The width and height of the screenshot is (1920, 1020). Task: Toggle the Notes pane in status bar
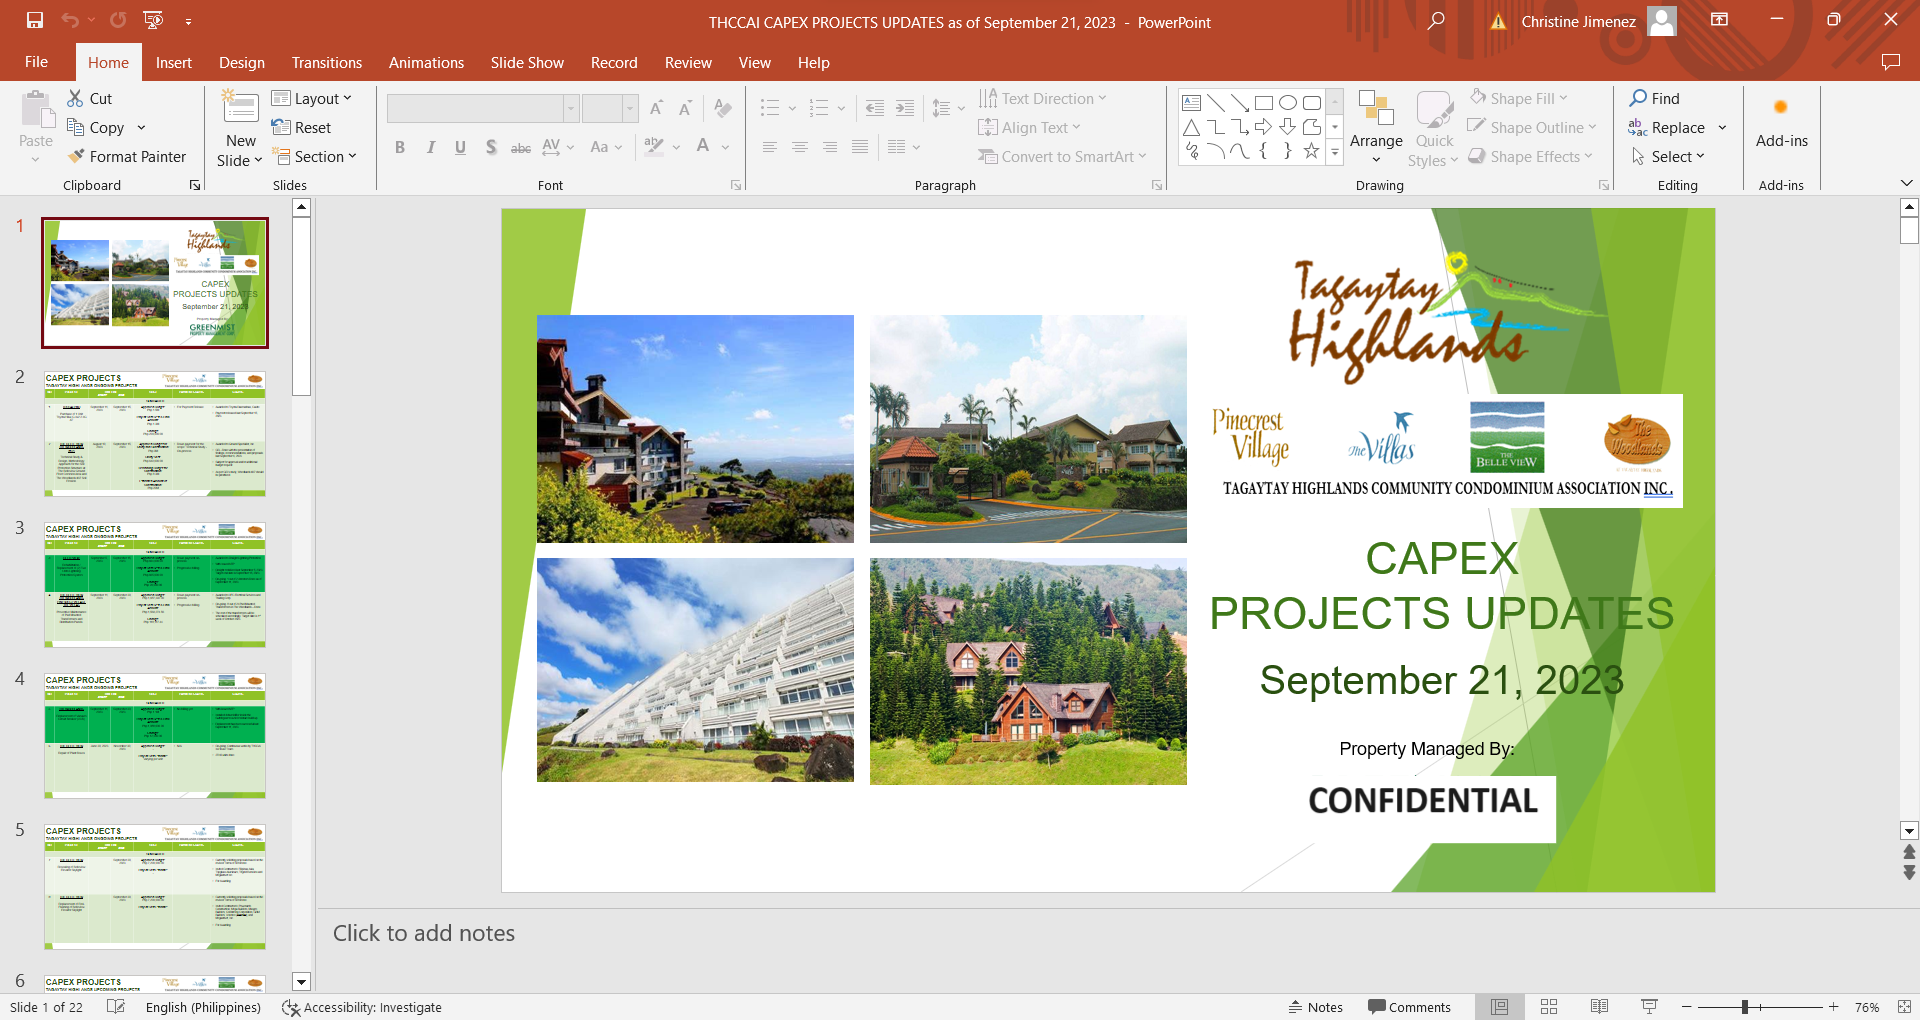coord(1315,1007)
